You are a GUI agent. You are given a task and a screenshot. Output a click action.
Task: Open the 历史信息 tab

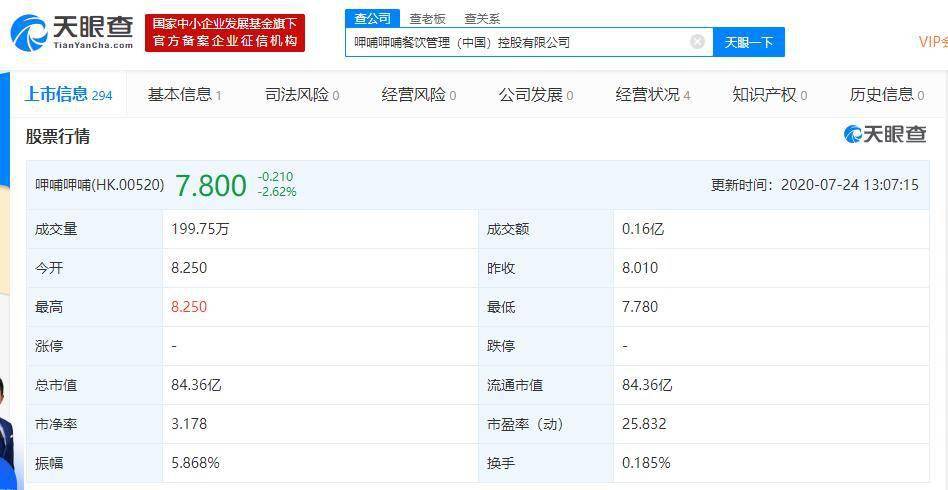coord(886,94)
